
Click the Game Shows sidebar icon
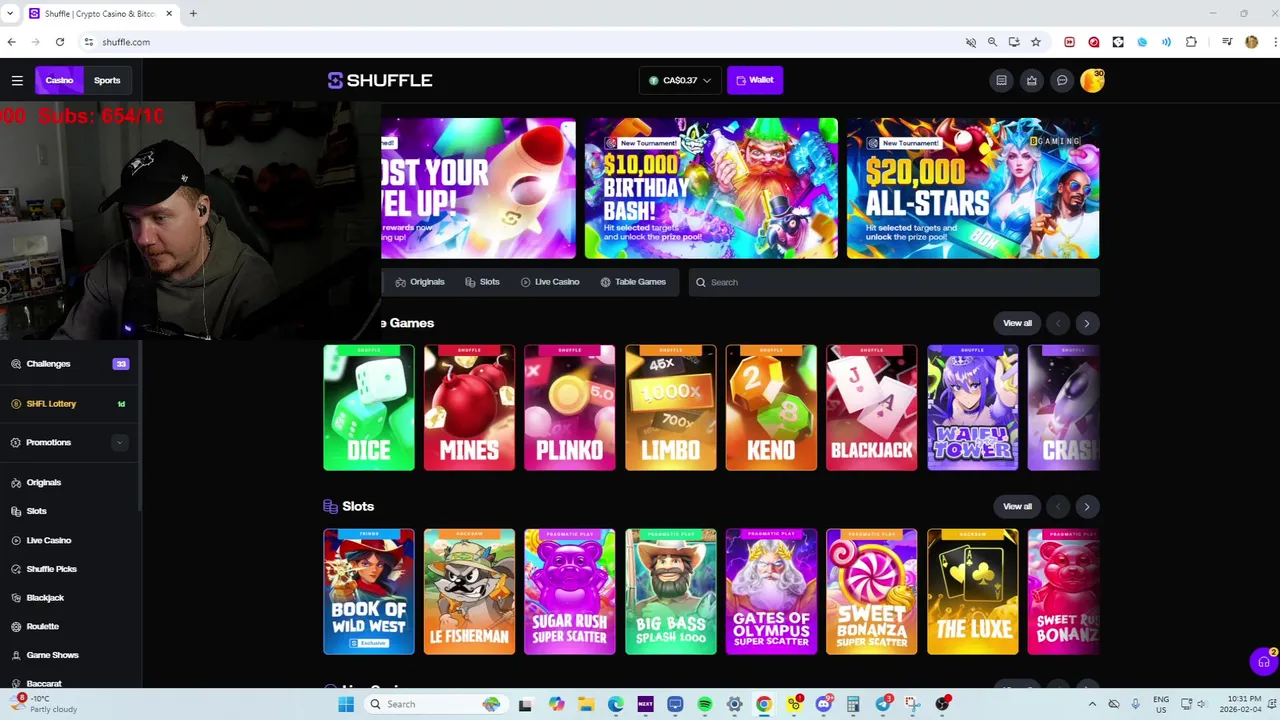coord(16,655)
